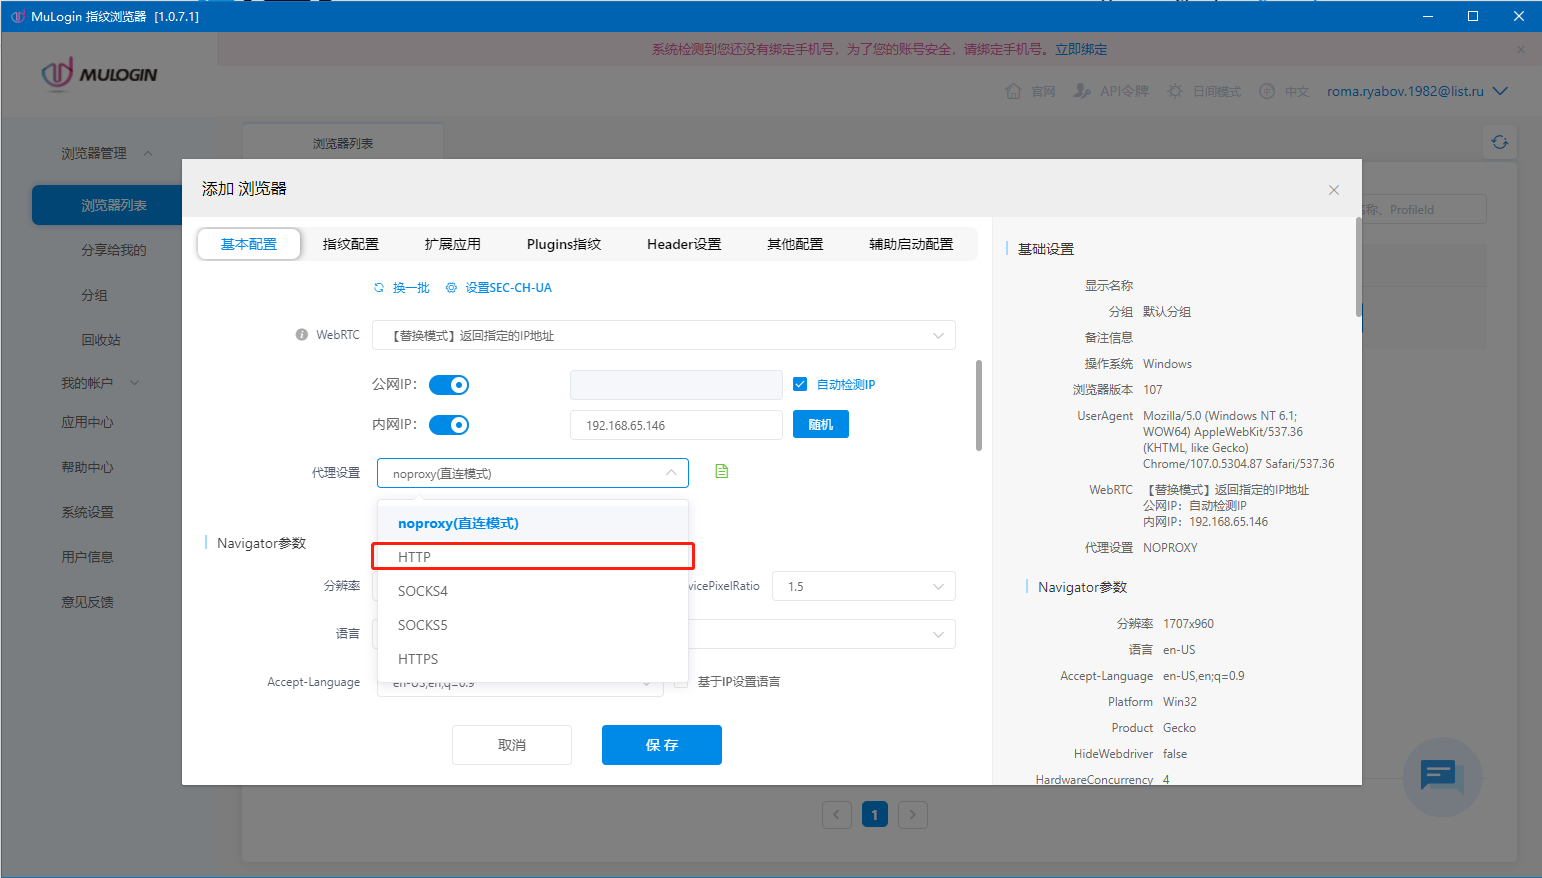Expand the account email dropdown
The width and height of the screenshot is (1542, 878).
click(1500, 91)
